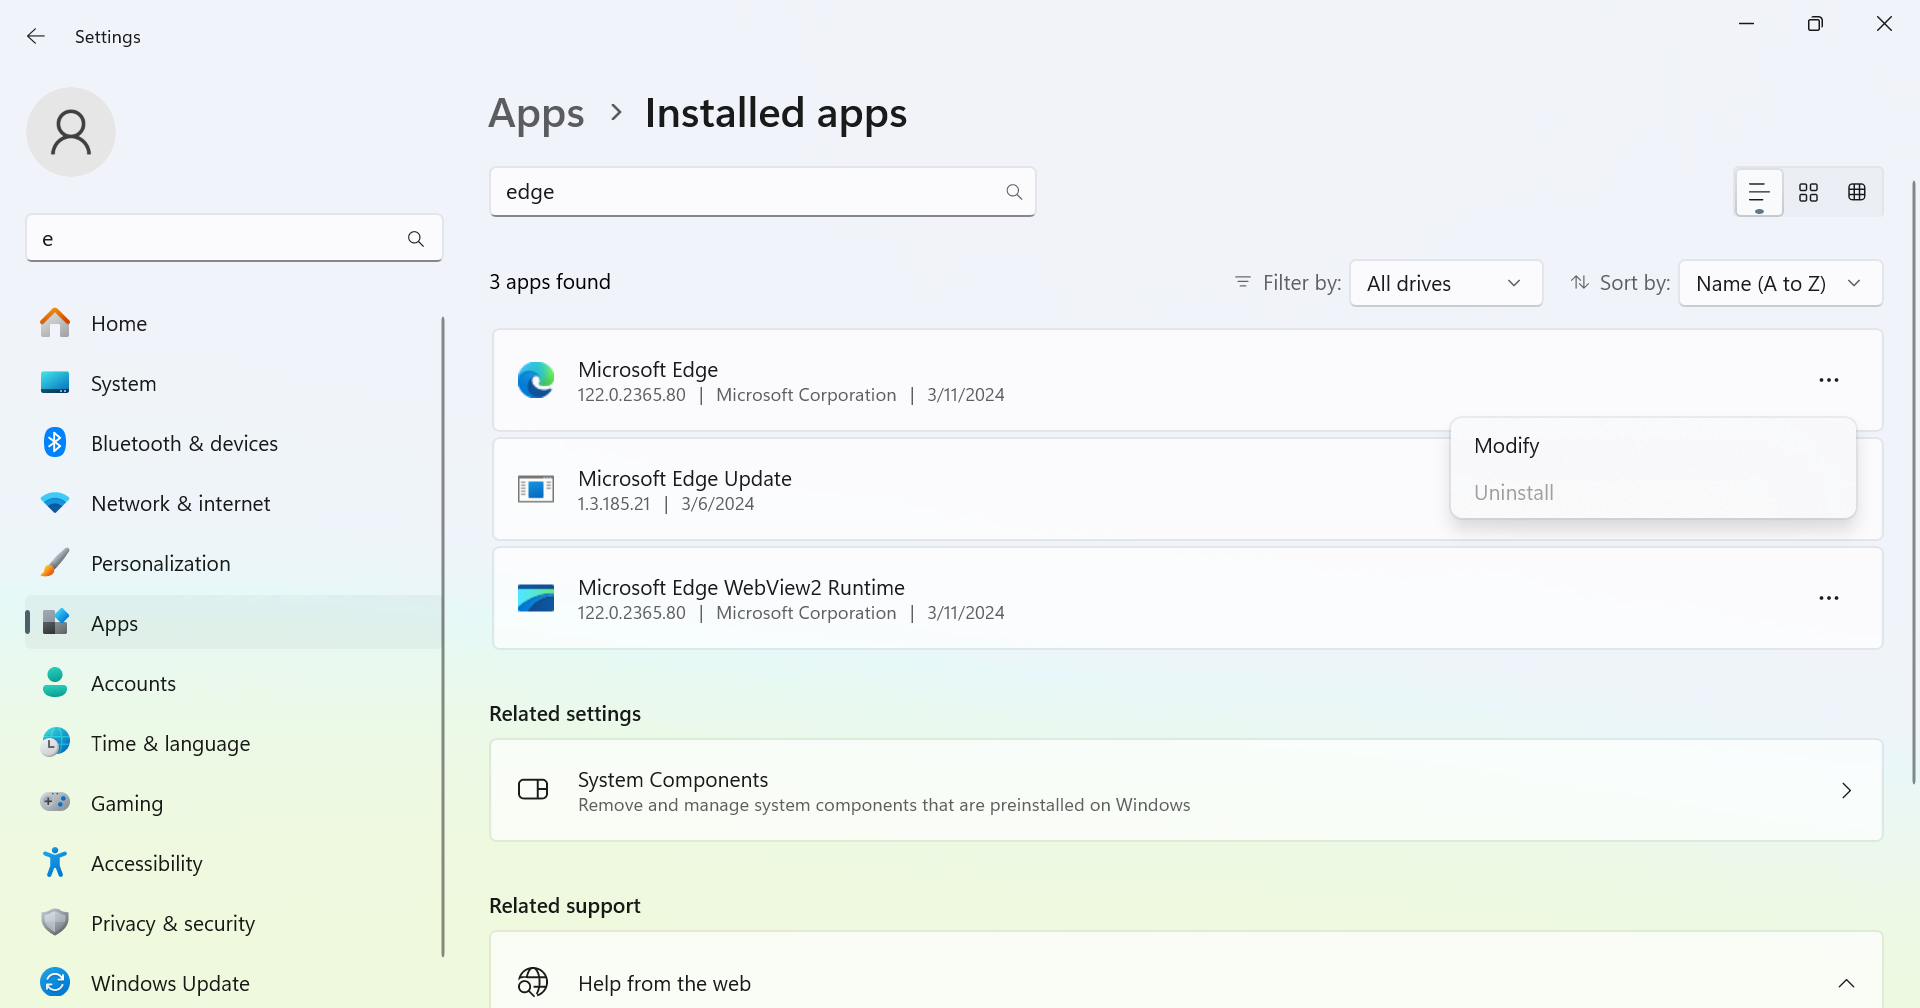Go to the Home page label
1920x1008 pixels.
[118, 324]
